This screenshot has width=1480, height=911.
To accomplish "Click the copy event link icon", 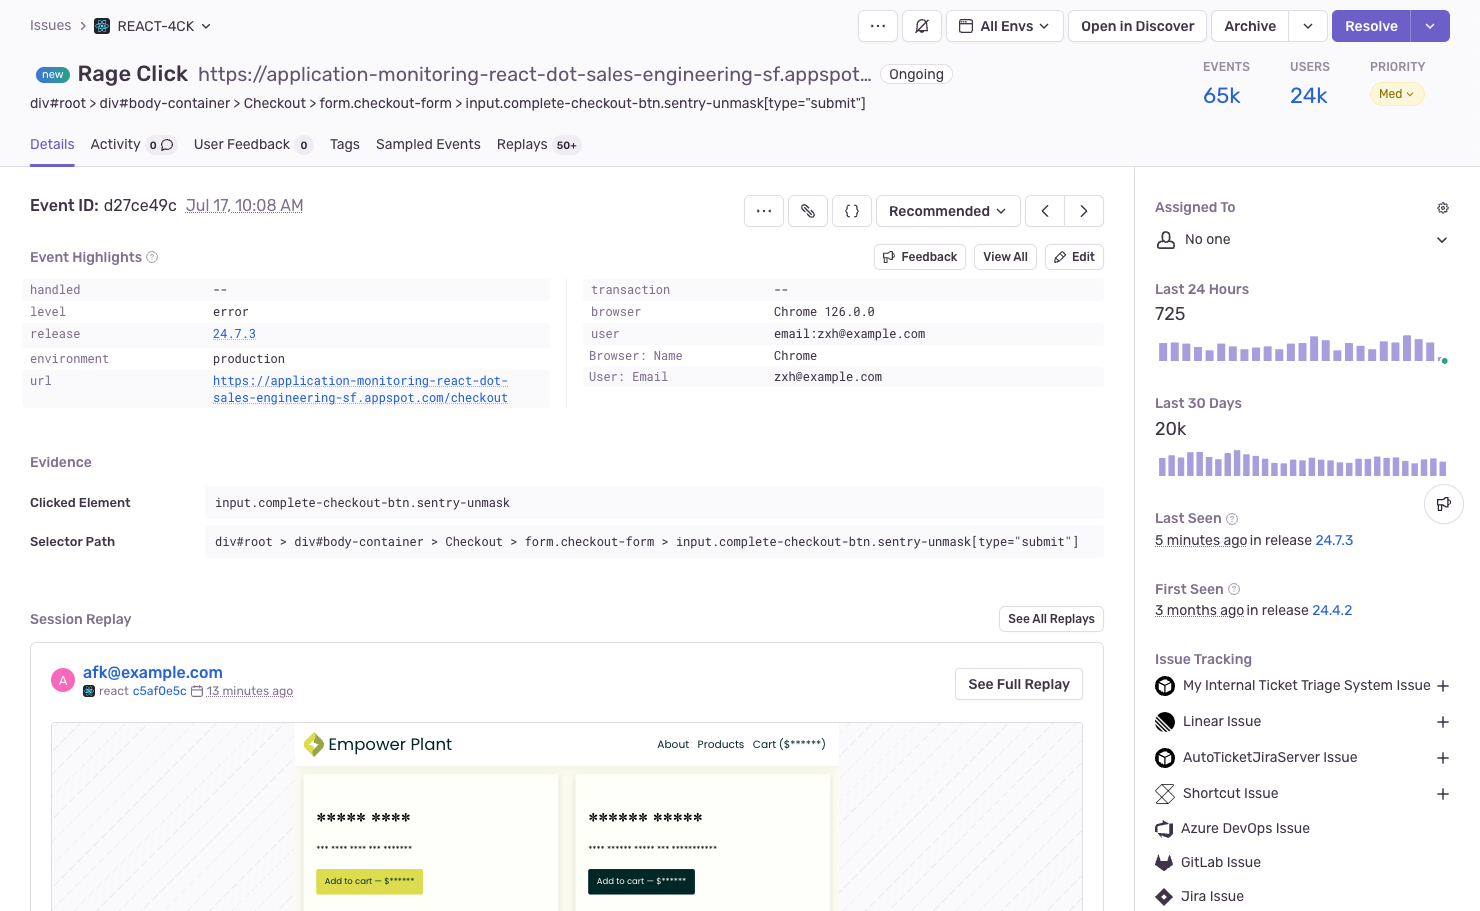I will point(808,211).
